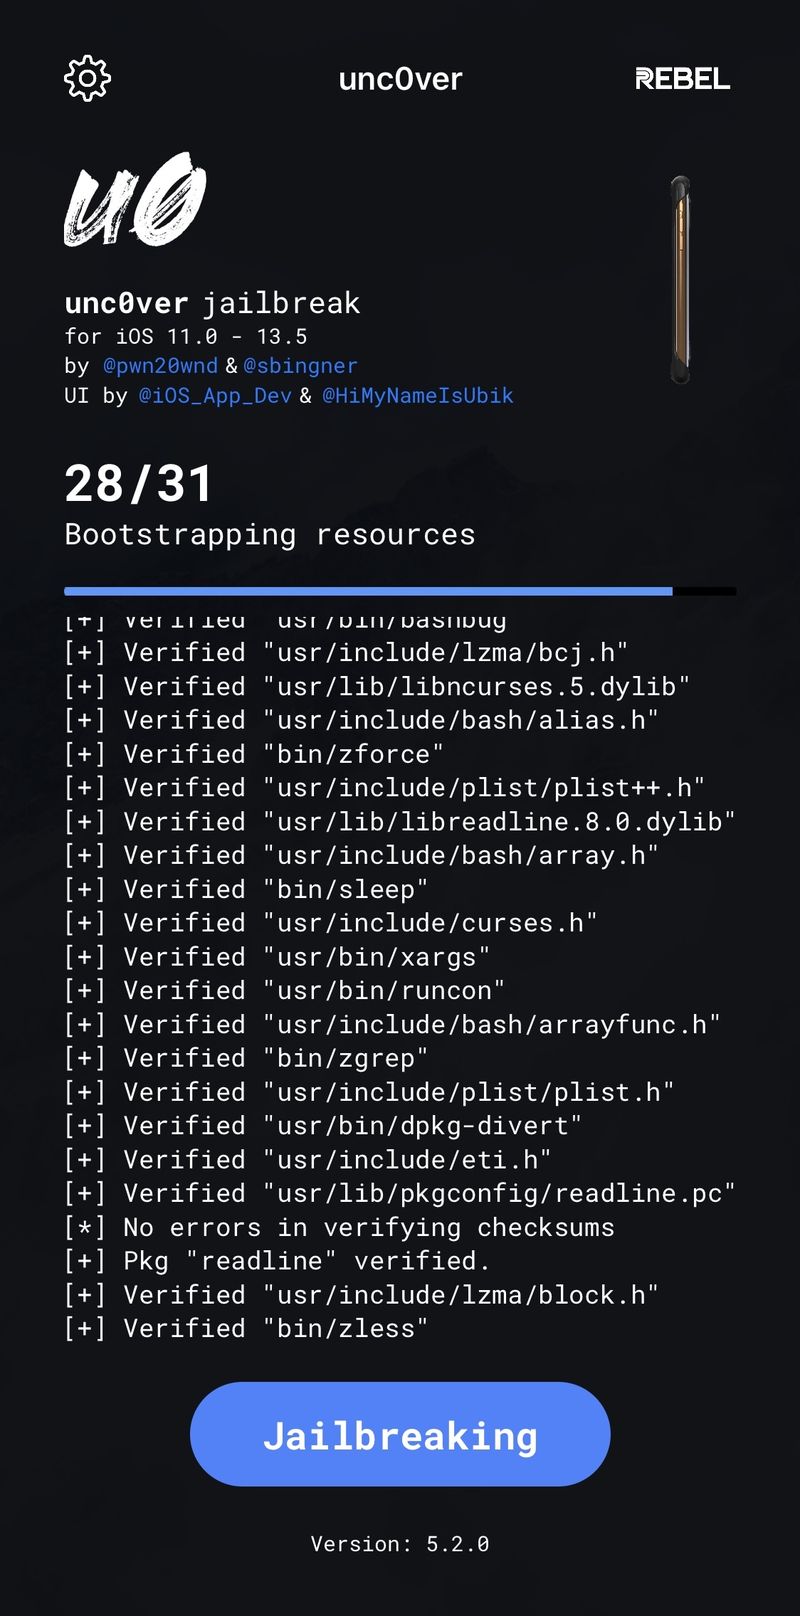Select log line Verified usr/lib/libncurses.5.dylib

377,687
